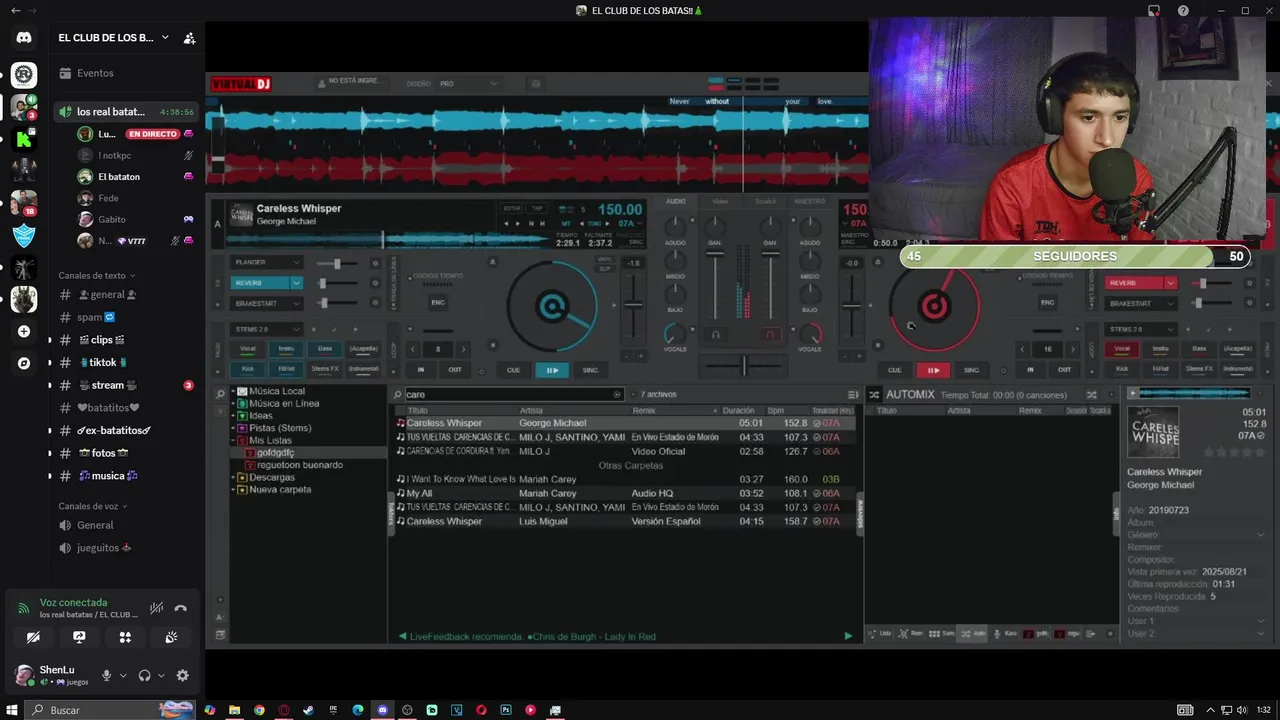This screenshot has width=1280, height=720.
Task: Toggle the Bass stem pad on deck A
Action: 325,349
